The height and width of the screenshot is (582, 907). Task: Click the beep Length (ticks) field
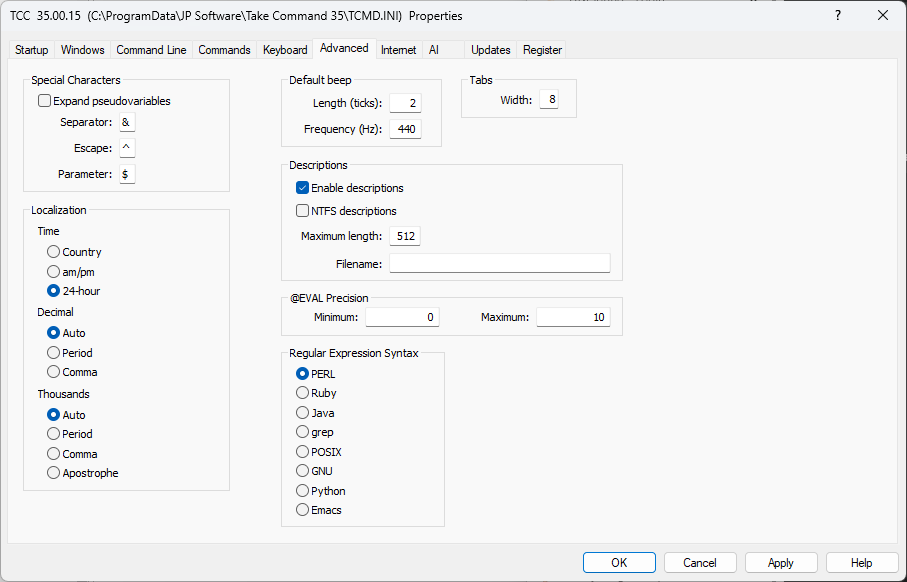tap(405, 103)
